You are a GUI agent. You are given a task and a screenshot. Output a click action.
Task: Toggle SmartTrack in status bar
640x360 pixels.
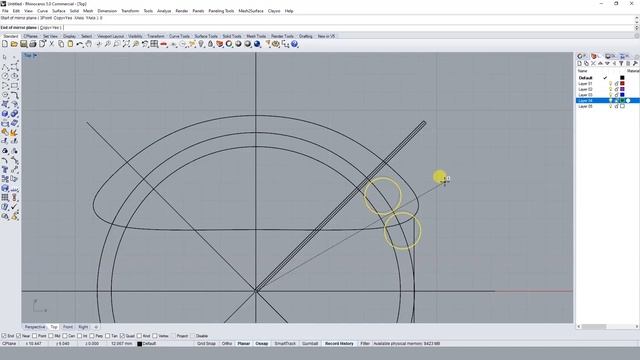pos(285,344)
